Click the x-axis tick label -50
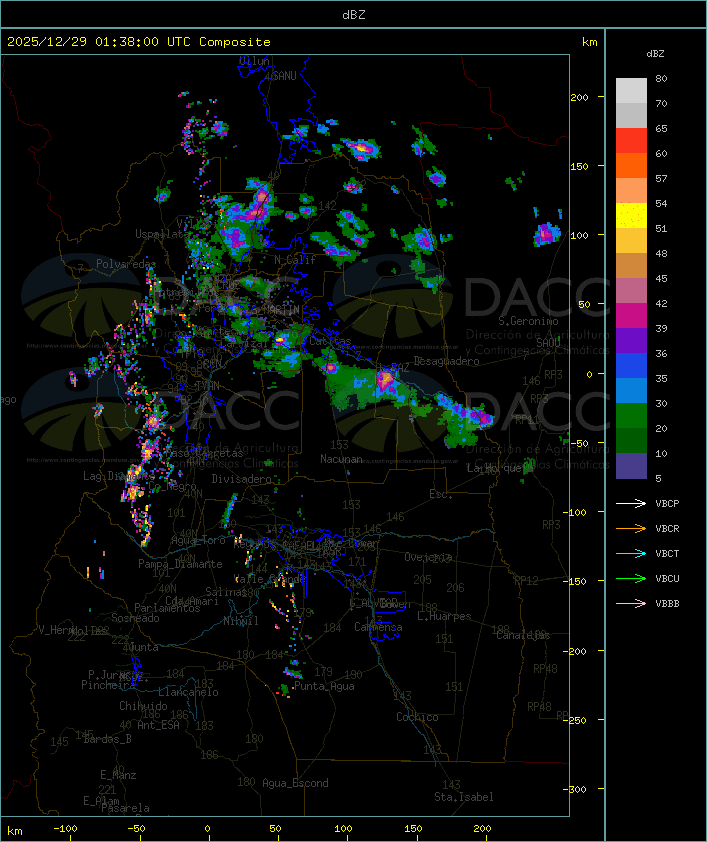 coord(136,829)
